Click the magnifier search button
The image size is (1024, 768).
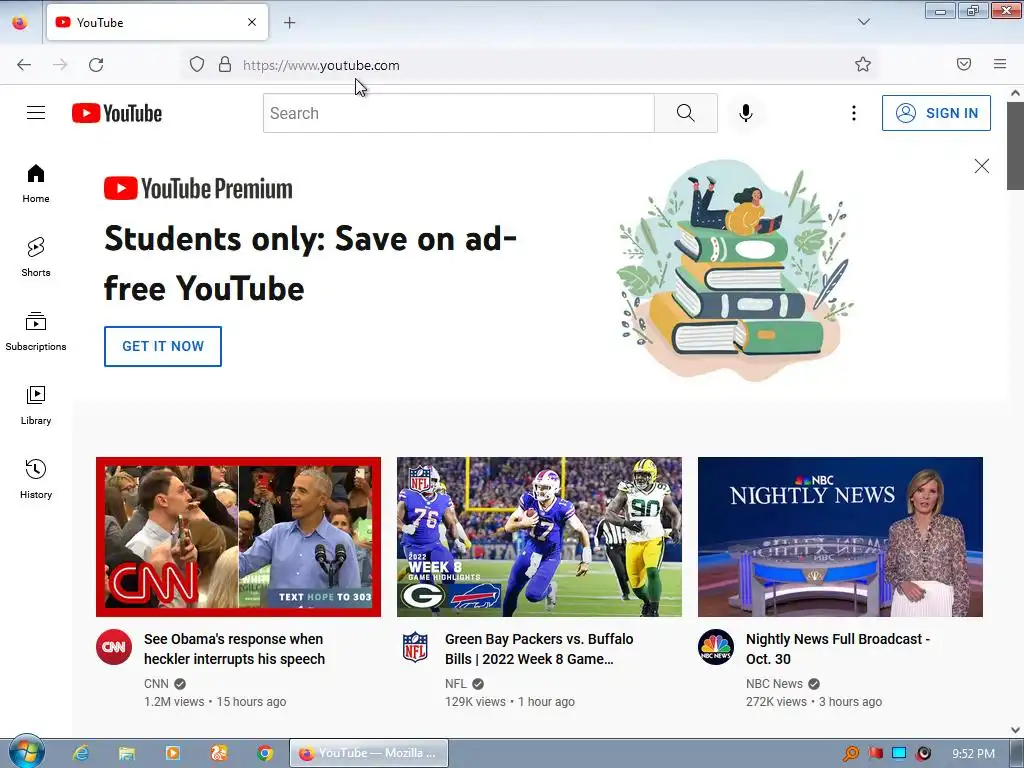tap(686, 113)
